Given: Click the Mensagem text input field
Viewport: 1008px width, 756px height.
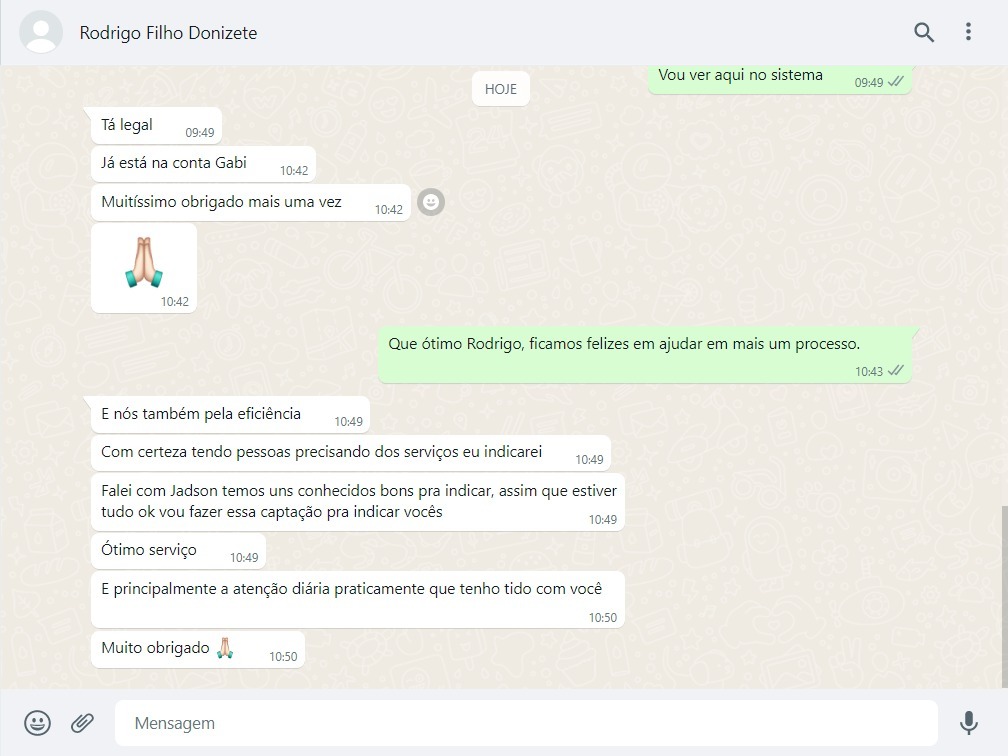Looking at the screenshot, I should point(525,723).
